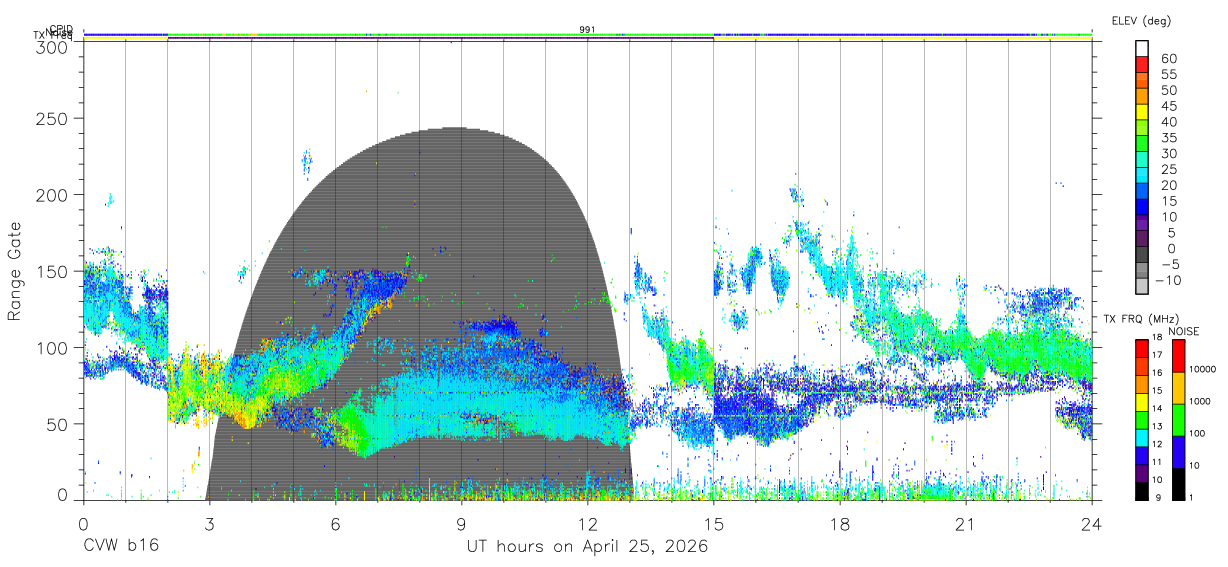The height and width of the screenshot is (567, 1228).
Task: Click the '100' tick on Range Gate axis
Action: point(50,348)
